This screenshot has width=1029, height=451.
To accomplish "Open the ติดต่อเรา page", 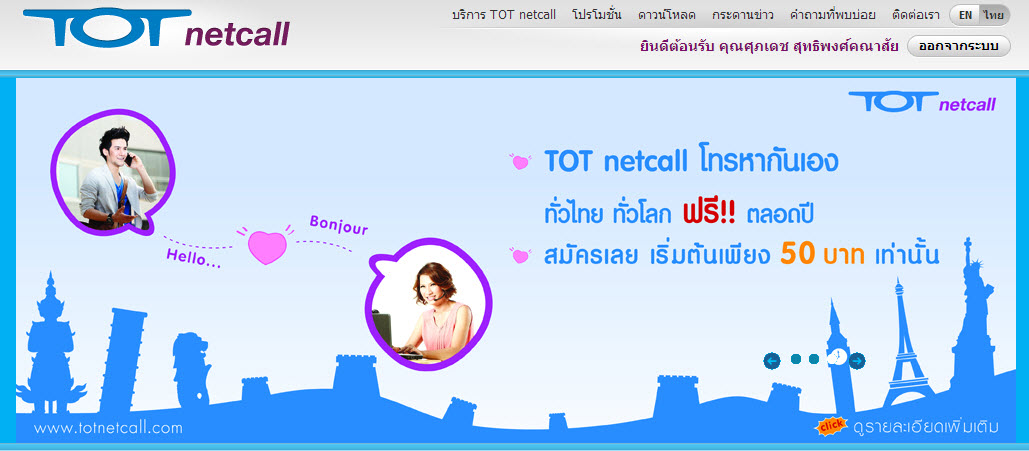I will click(x=916, y=14).
